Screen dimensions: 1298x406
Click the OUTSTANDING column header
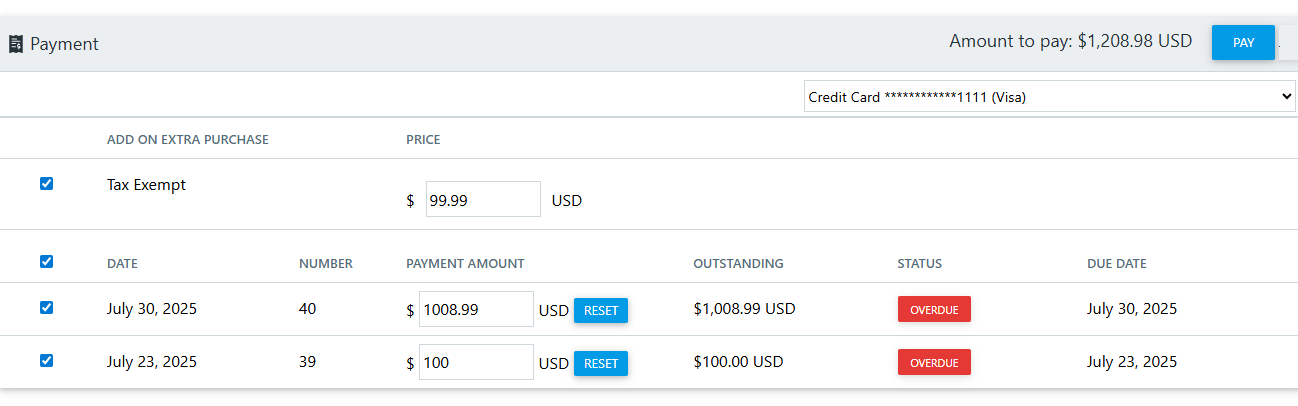point(738,264)
